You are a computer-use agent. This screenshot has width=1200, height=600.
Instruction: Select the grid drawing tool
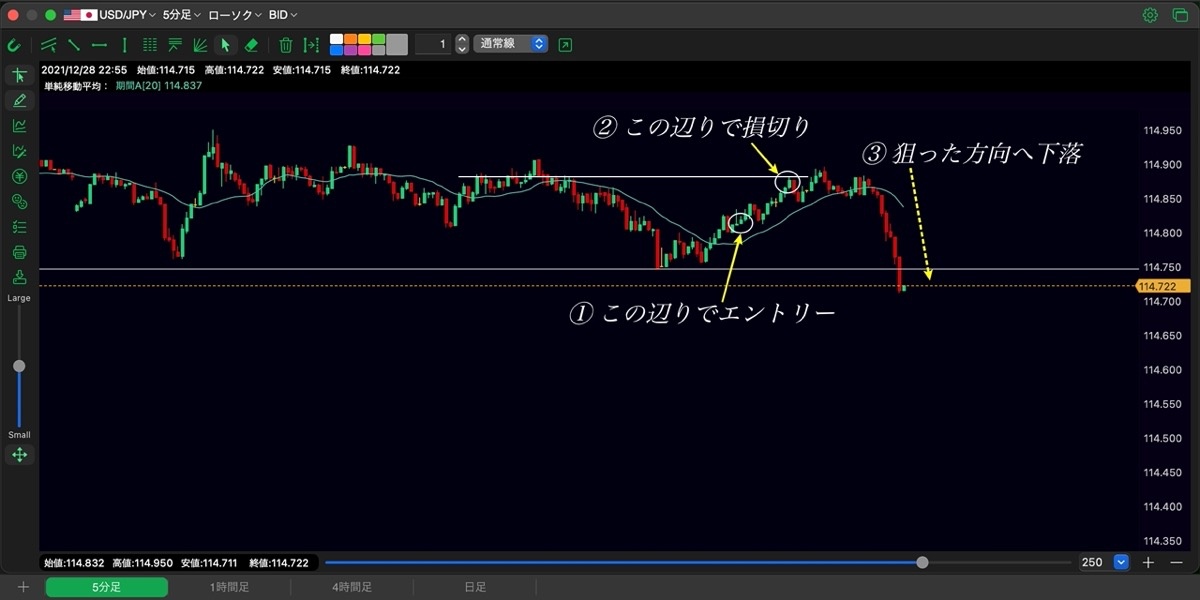pyautogui.click(x=150, y=44)
